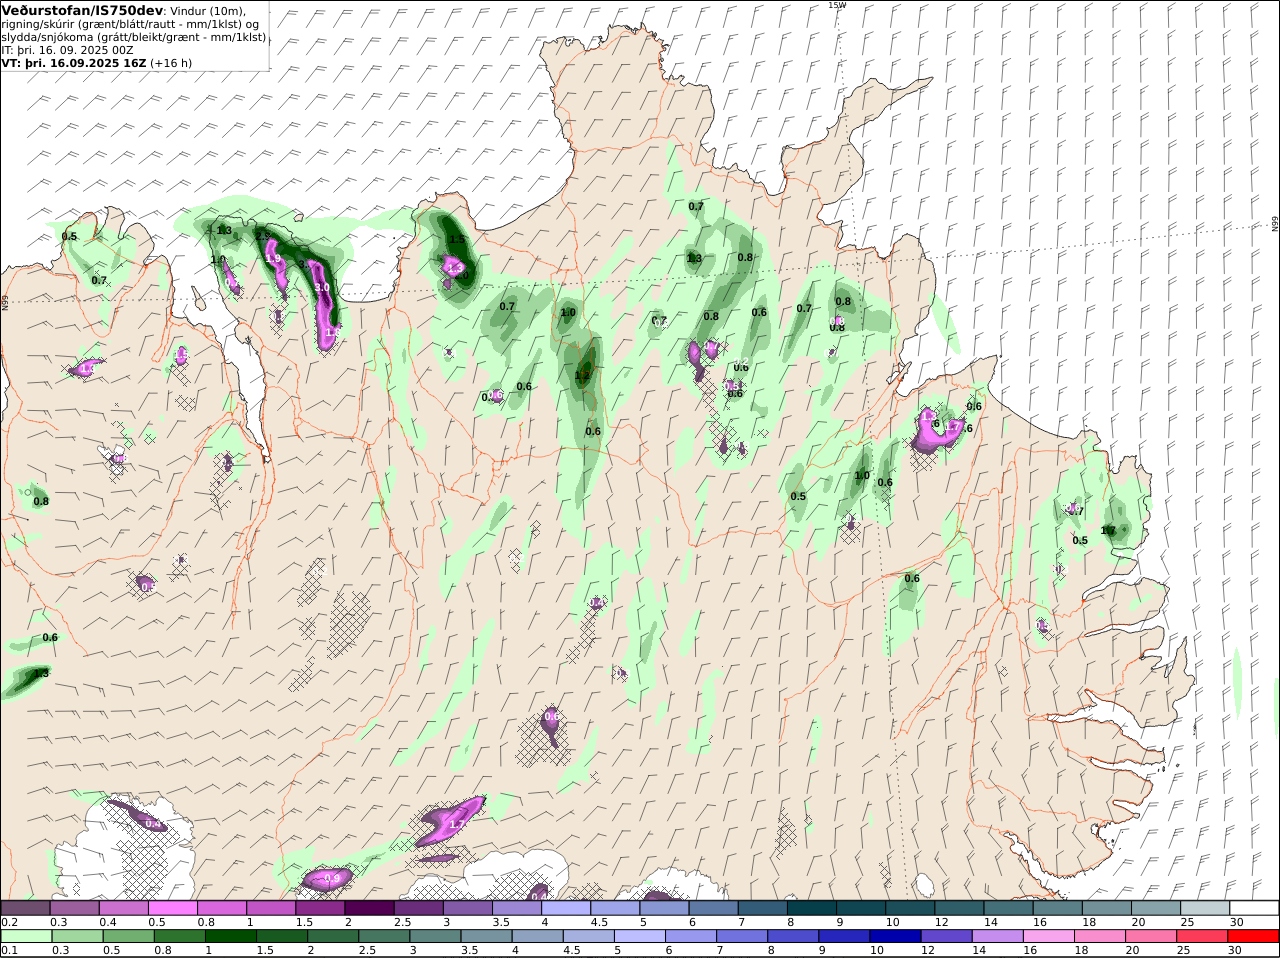The image size is (1280, 958).
Task: Select the red-pink 25 rain legend swatch
Action: pos(1203,936)
